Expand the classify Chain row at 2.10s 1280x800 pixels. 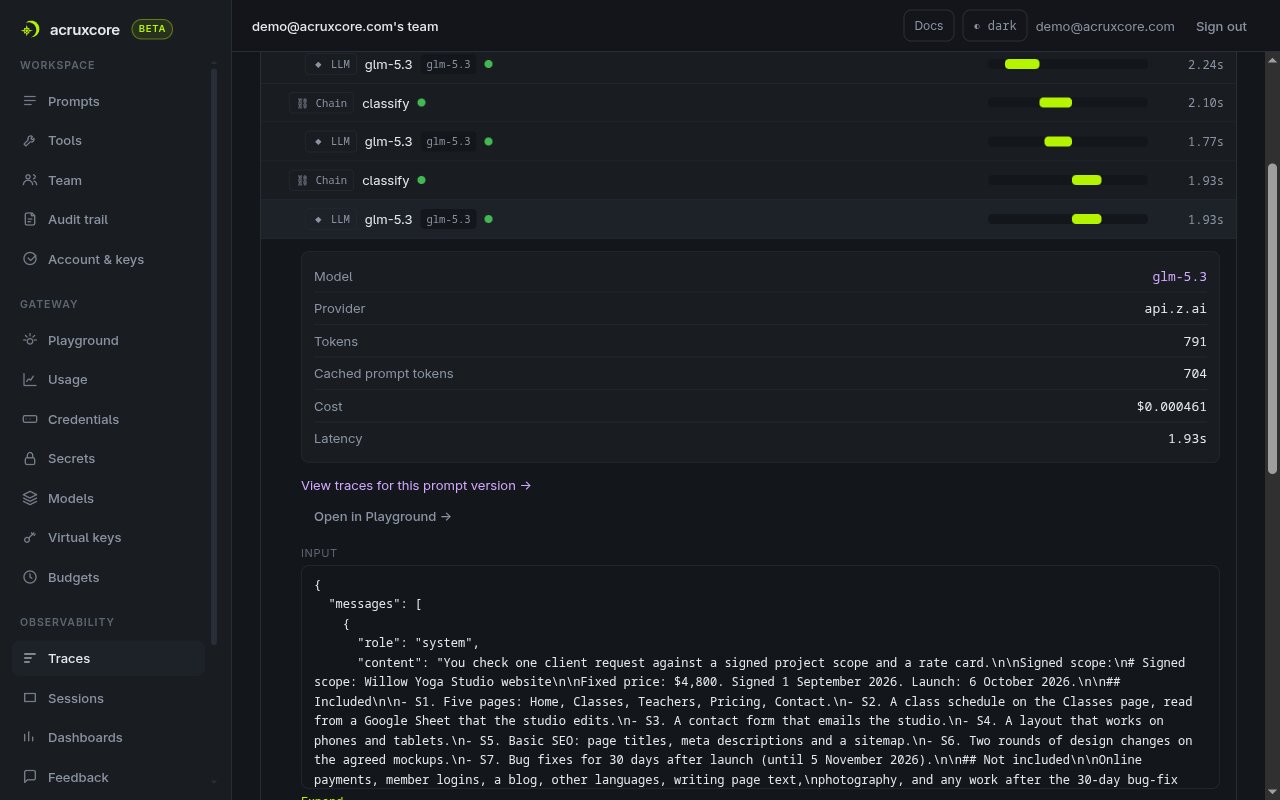pos(748,103)
